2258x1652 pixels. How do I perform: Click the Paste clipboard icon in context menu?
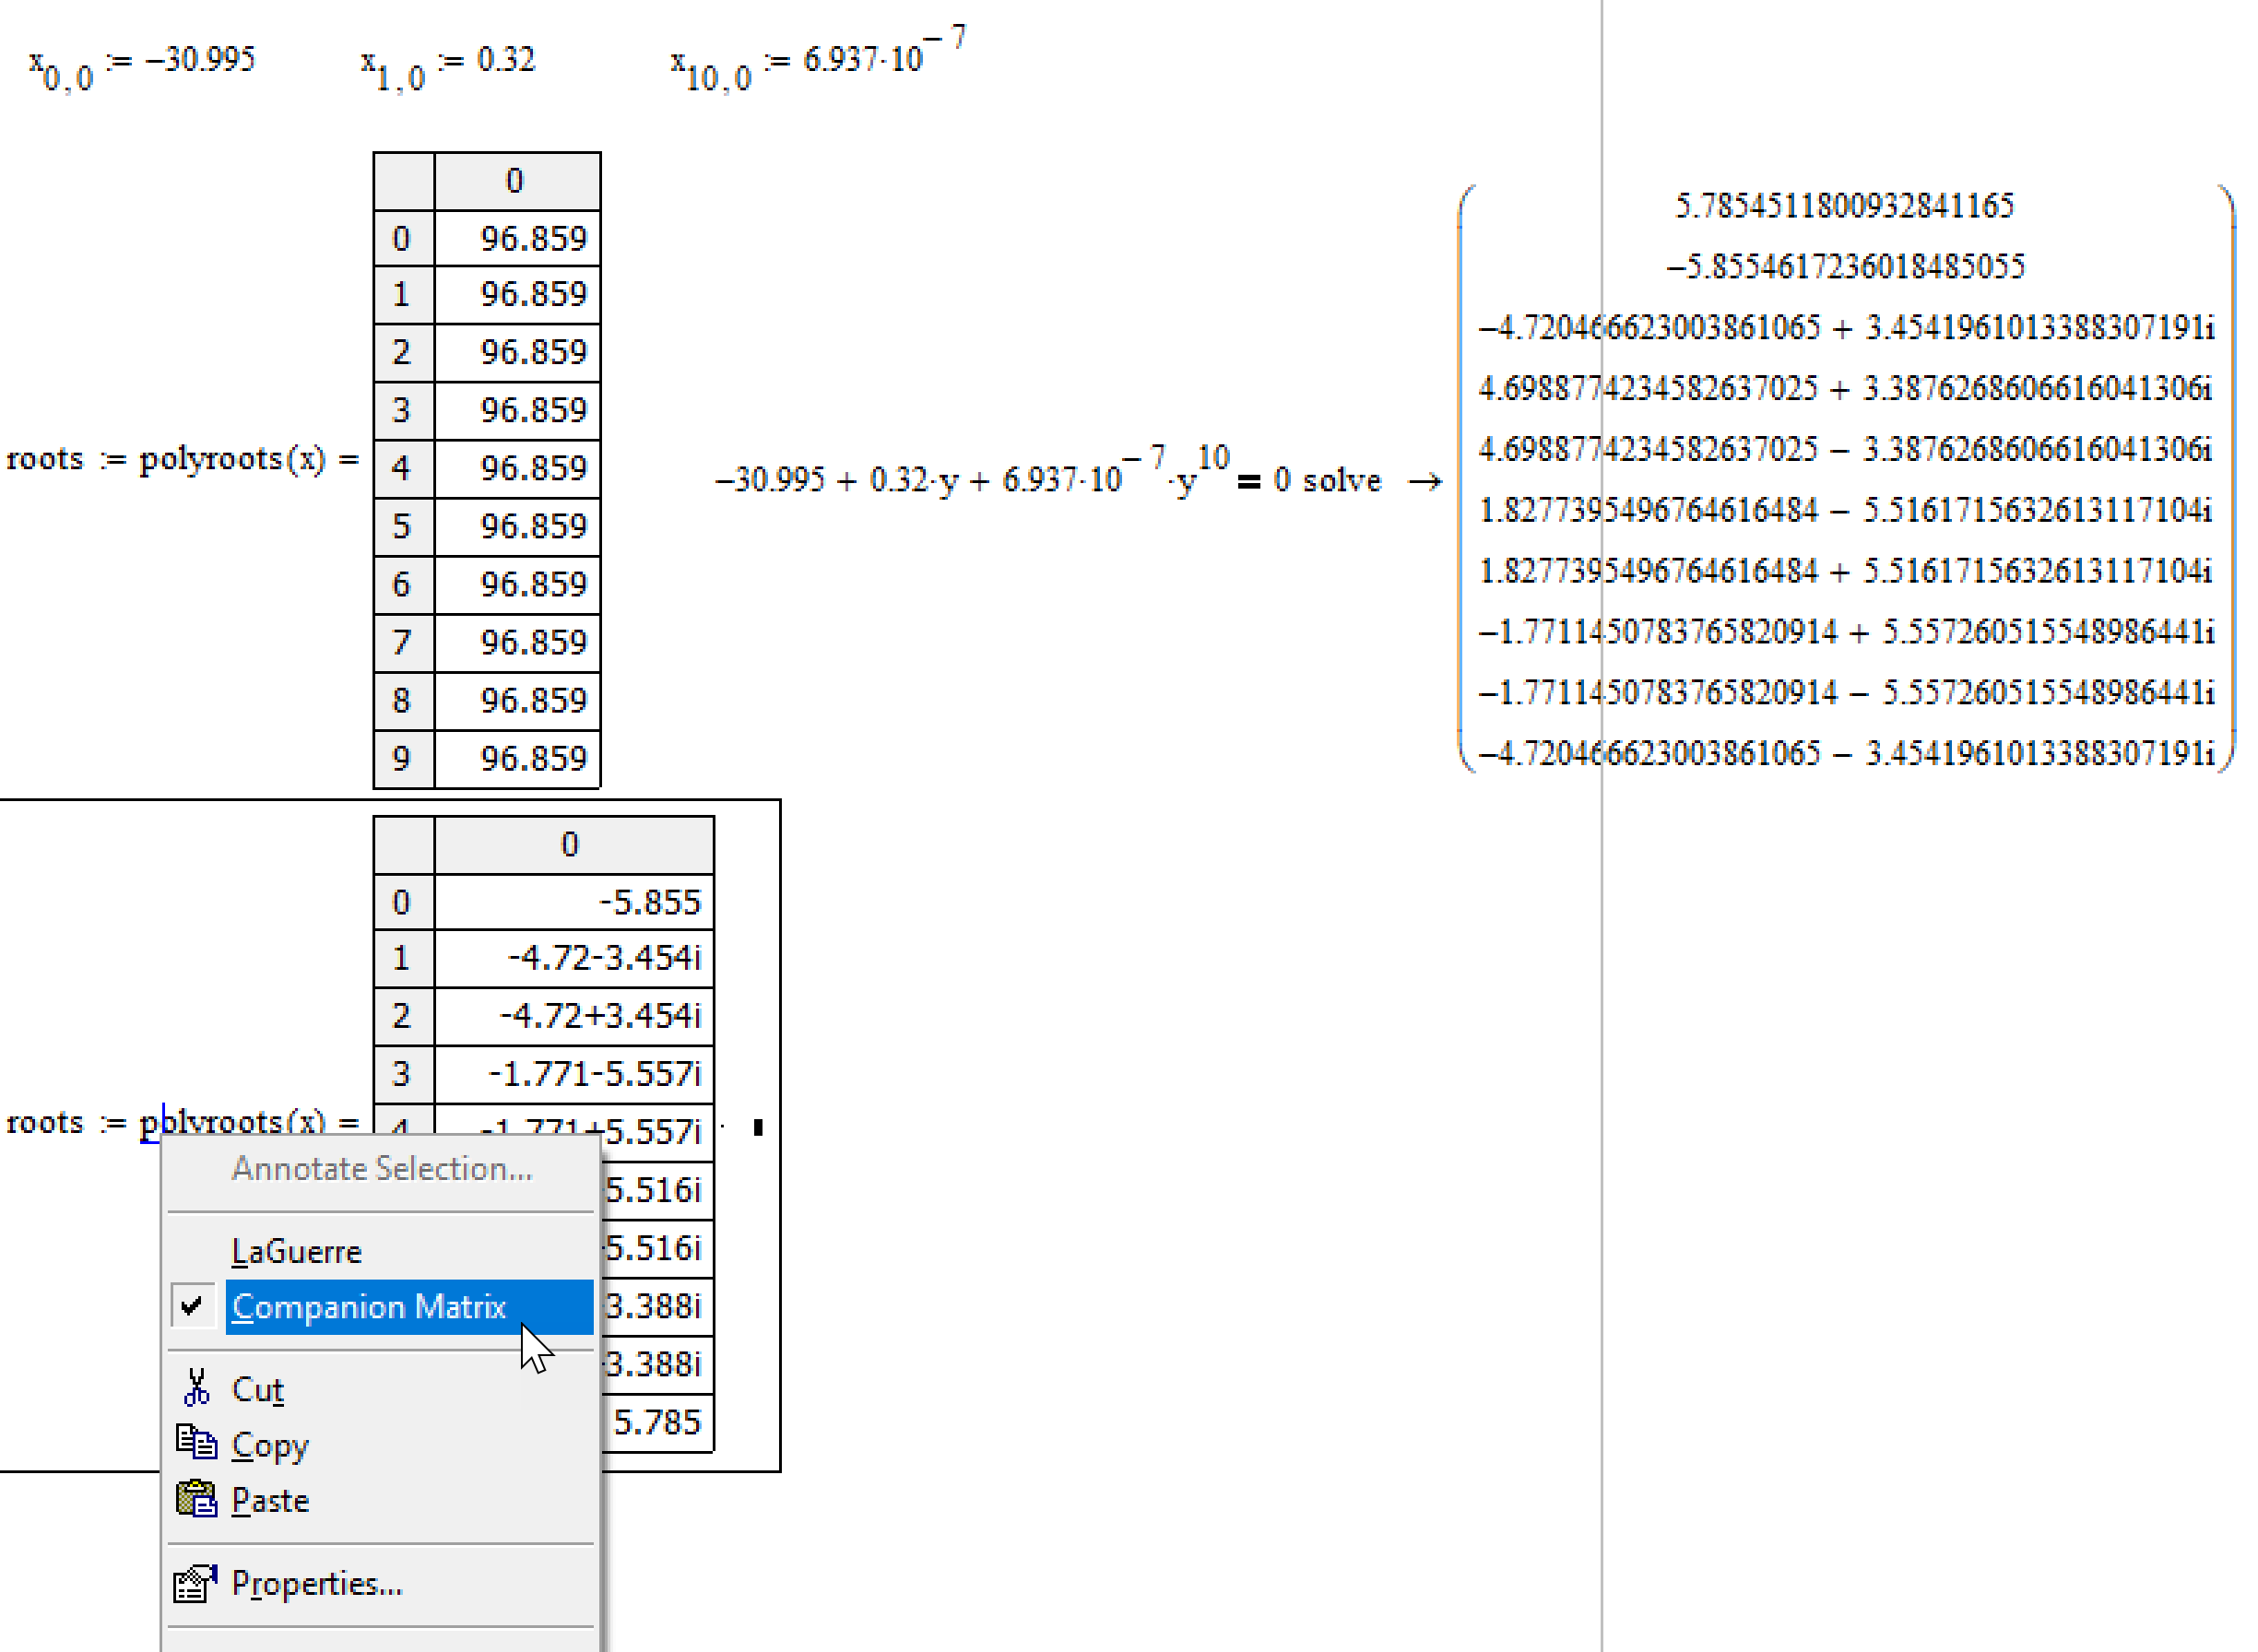[x=196, y=1499]
